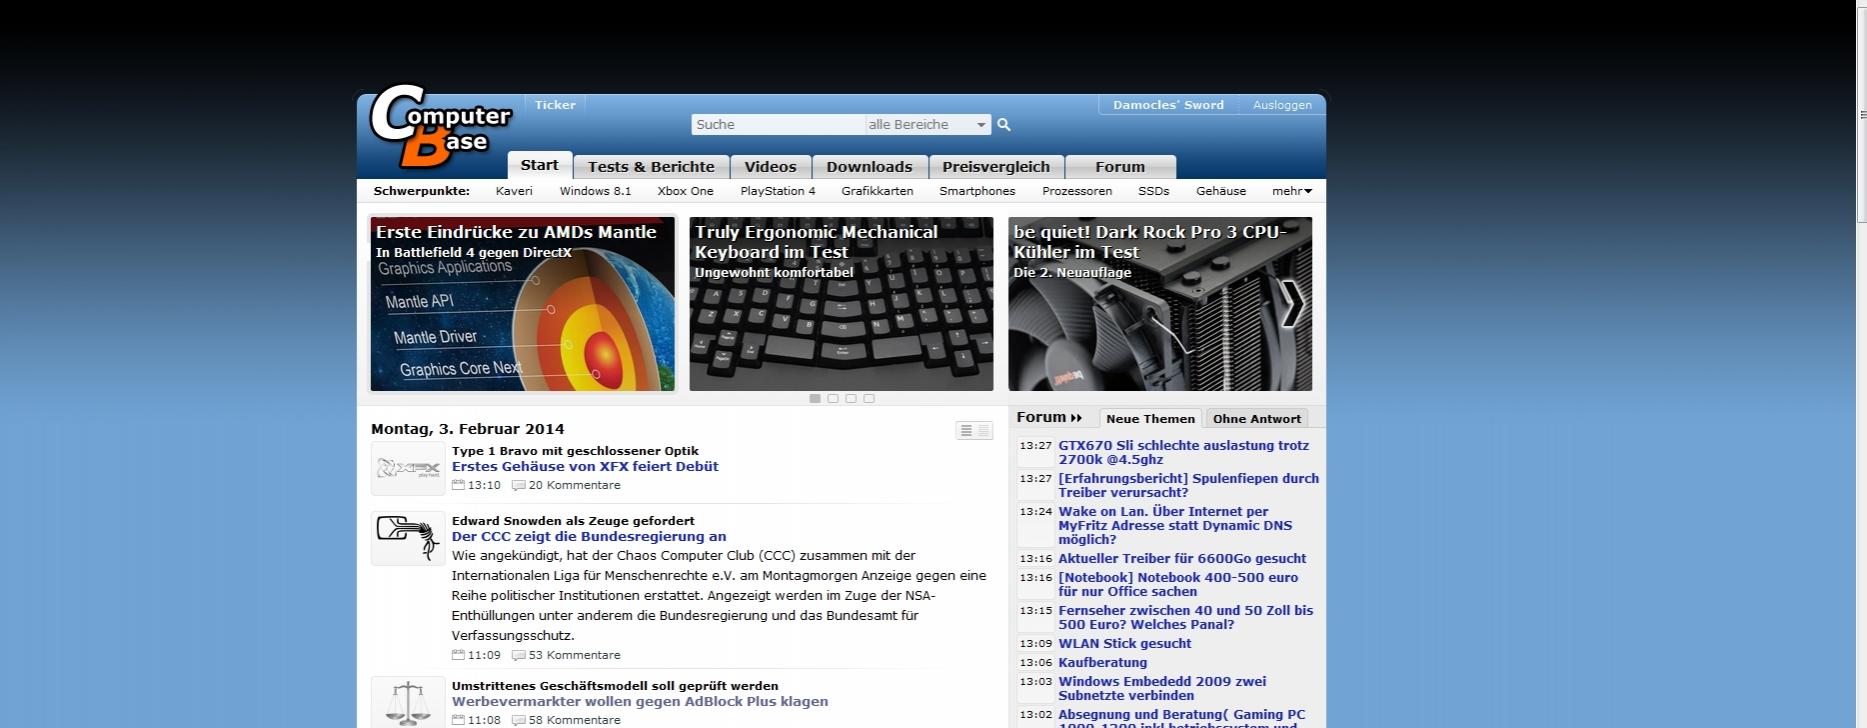
Task: Open the Prozessoren topic
Action: click(1077, 191)
